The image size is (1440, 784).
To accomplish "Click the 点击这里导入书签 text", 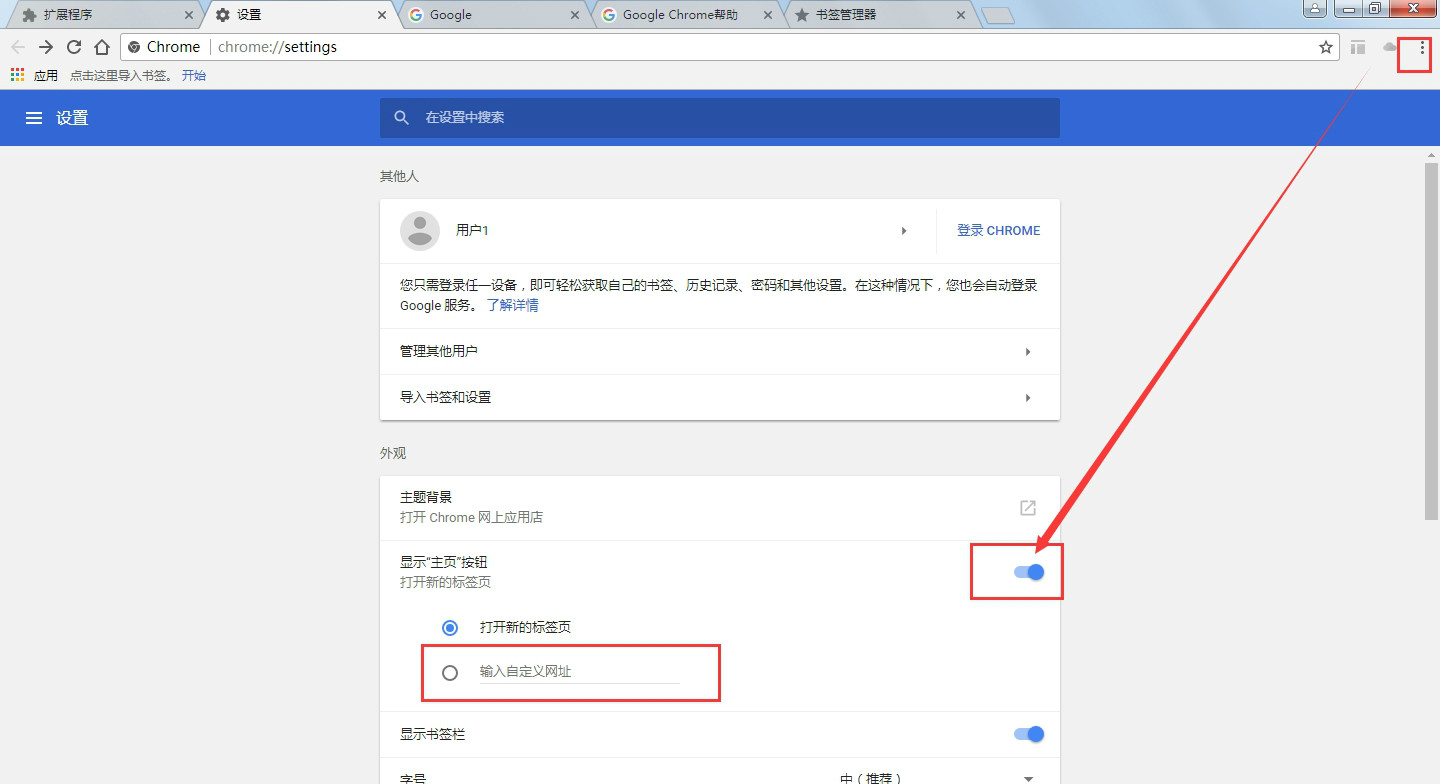I will click(x=121, y=75).
